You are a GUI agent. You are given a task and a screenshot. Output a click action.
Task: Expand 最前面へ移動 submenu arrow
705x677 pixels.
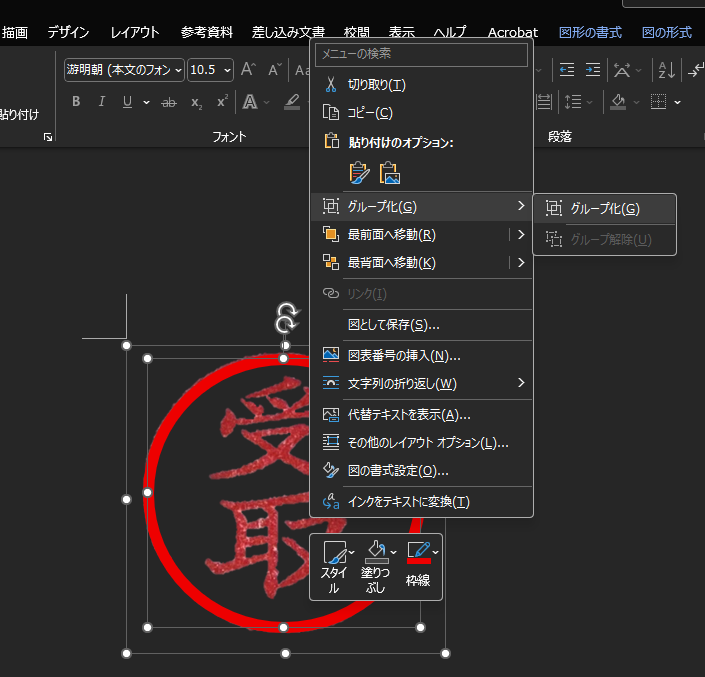pyautogui.click(x=521, y=235)
